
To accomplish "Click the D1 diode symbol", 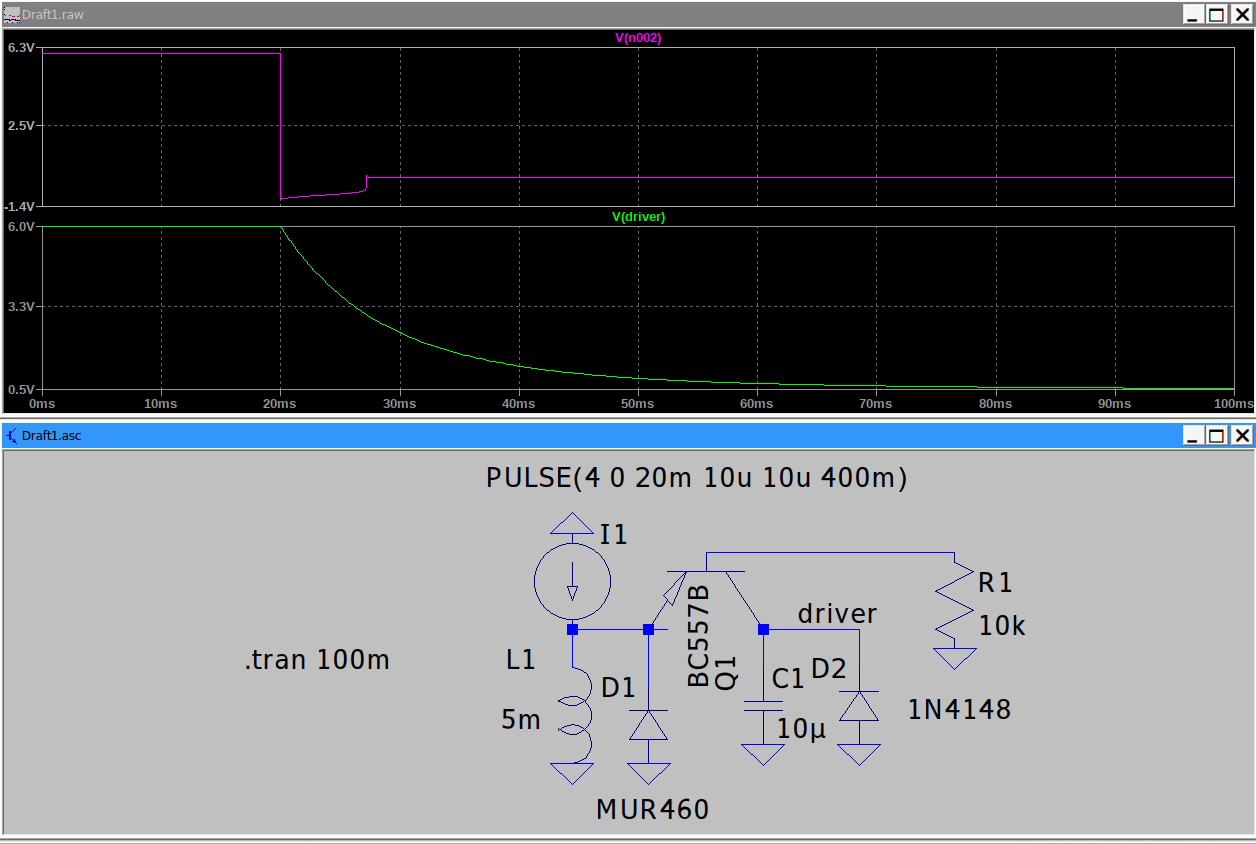I will (x=648, y=724).
